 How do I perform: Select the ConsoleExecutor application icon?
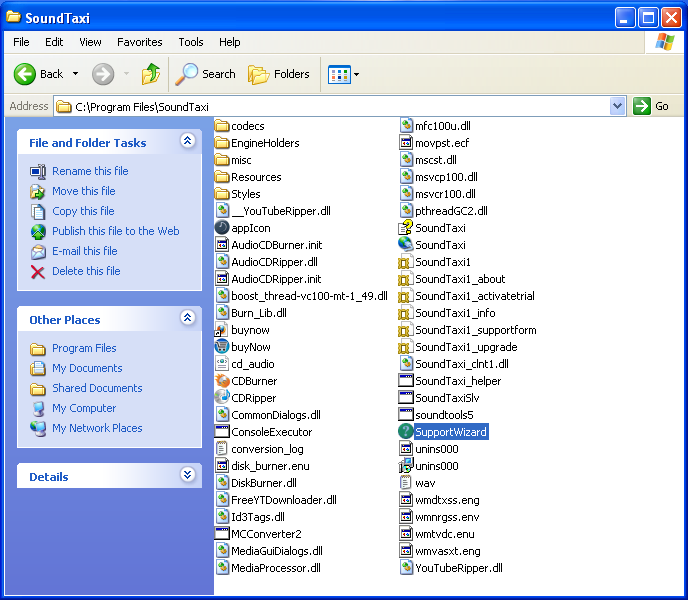[x=222, y=432]
